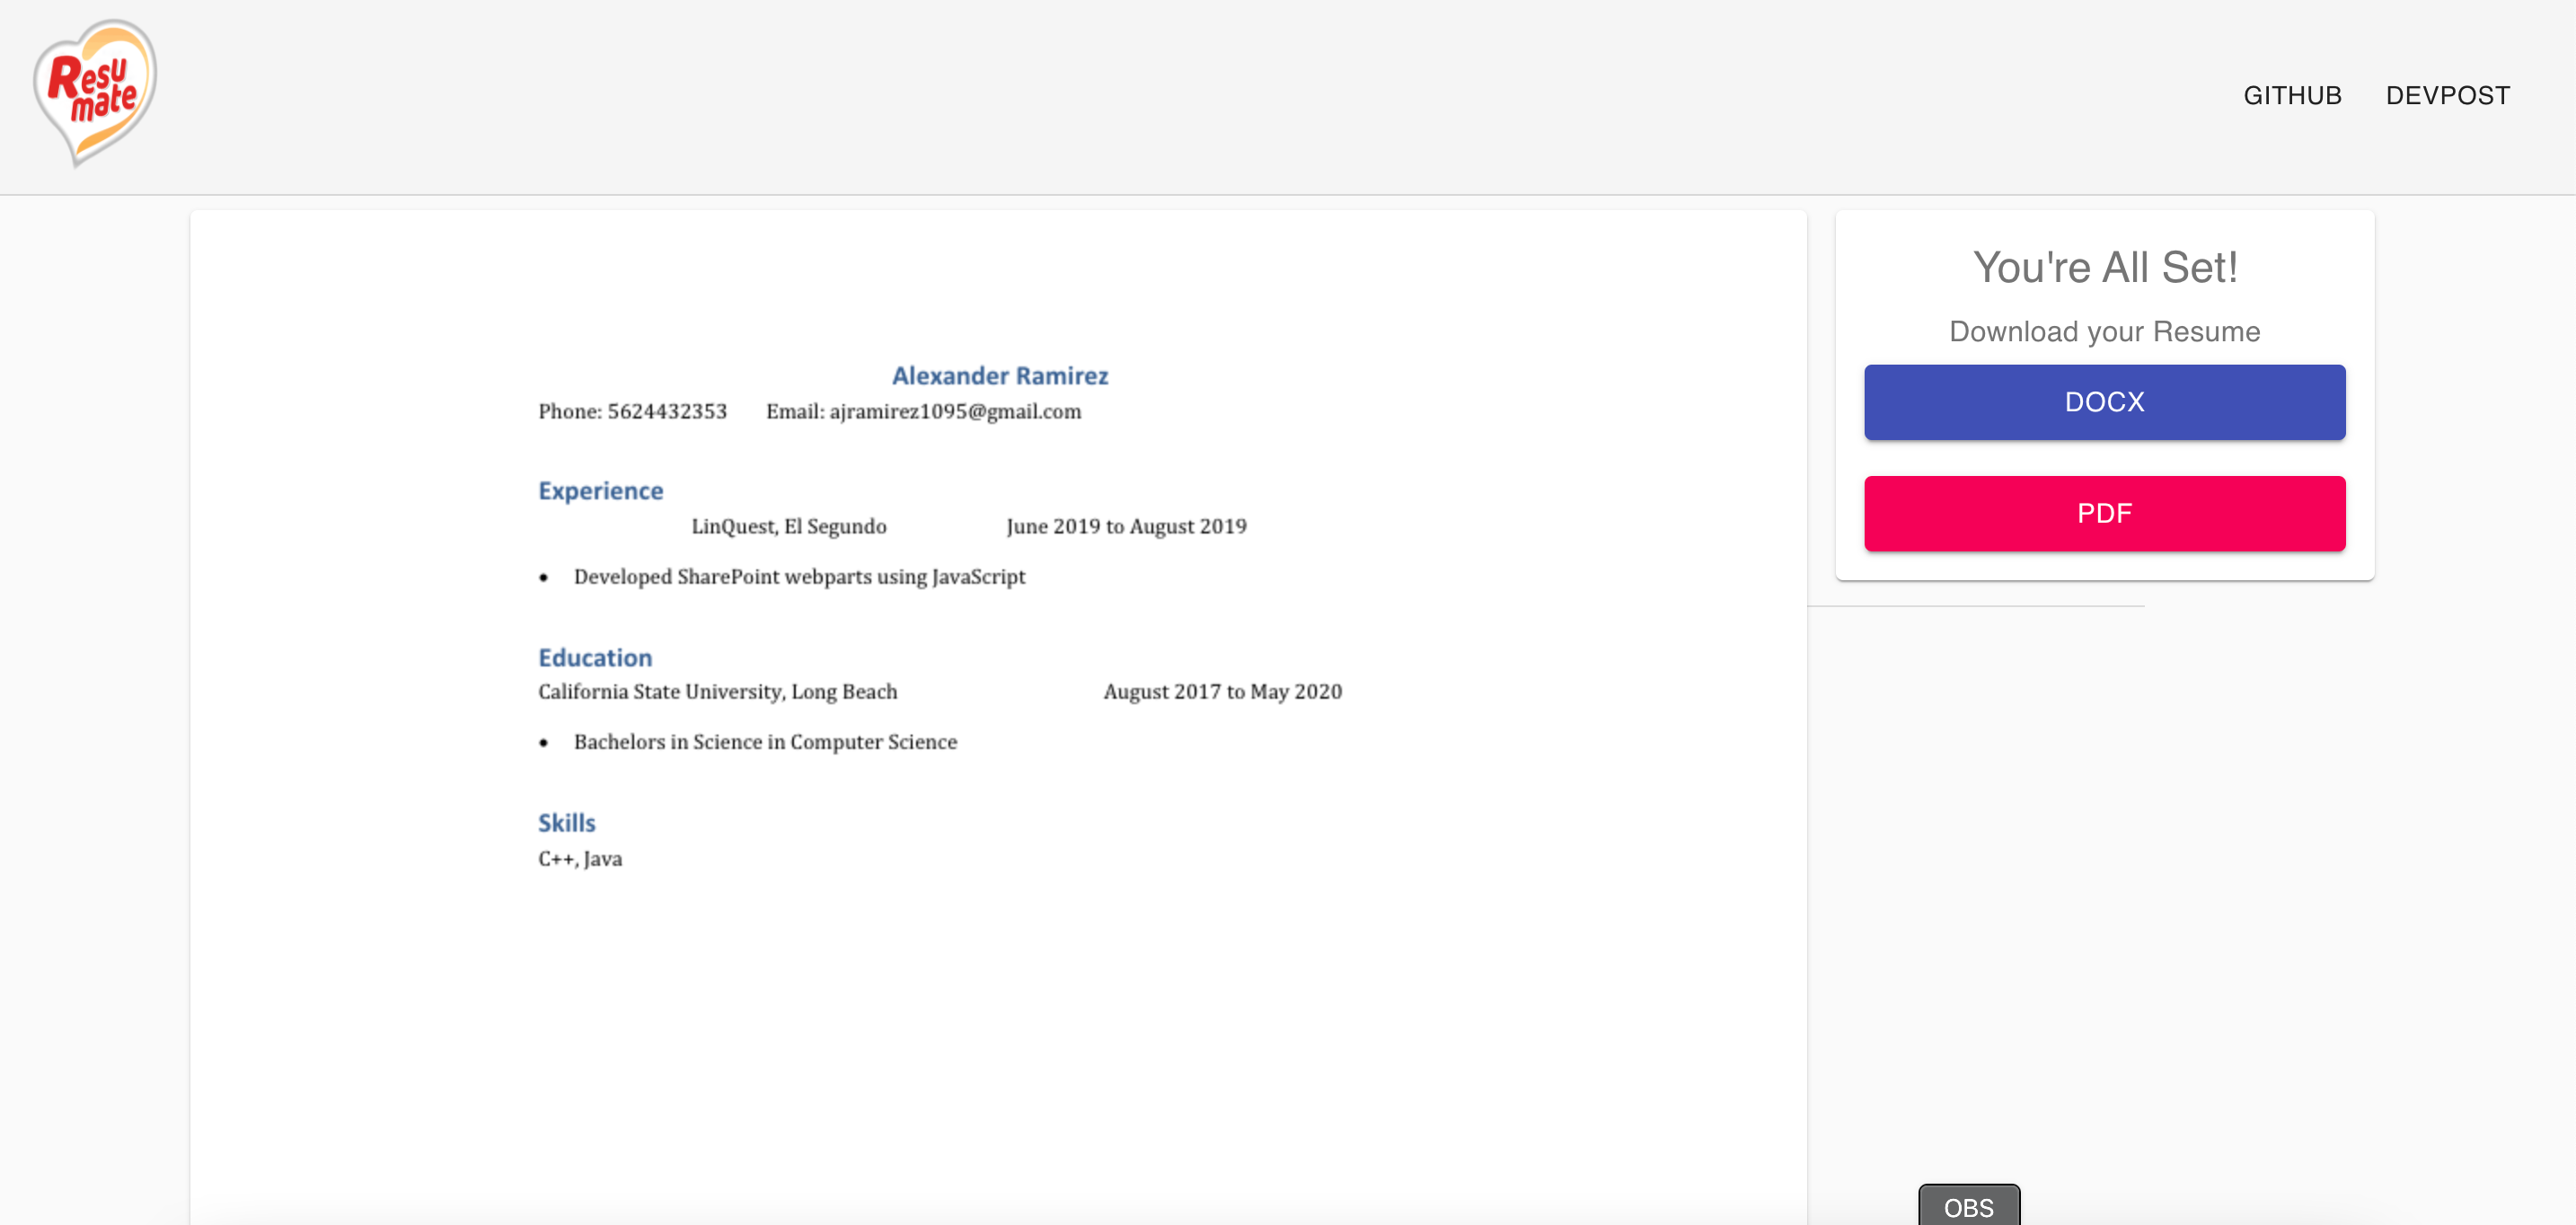Click the Alexander Ramirez name heading
The width and height of the screenshot is (2576, 1225).
point(999,376)
